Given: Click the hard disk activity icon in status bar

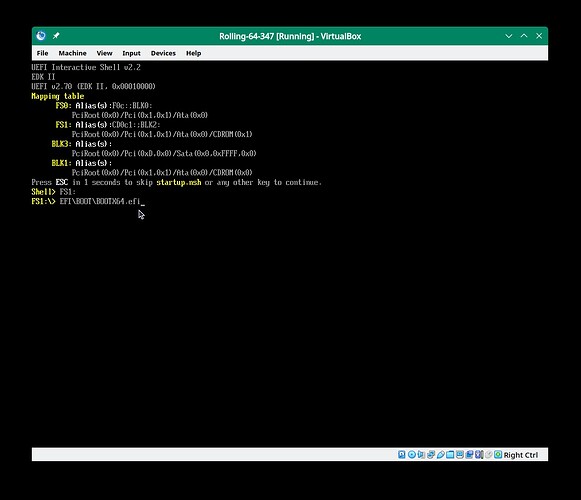Looking at the screenshot, I should coord(402,454).
